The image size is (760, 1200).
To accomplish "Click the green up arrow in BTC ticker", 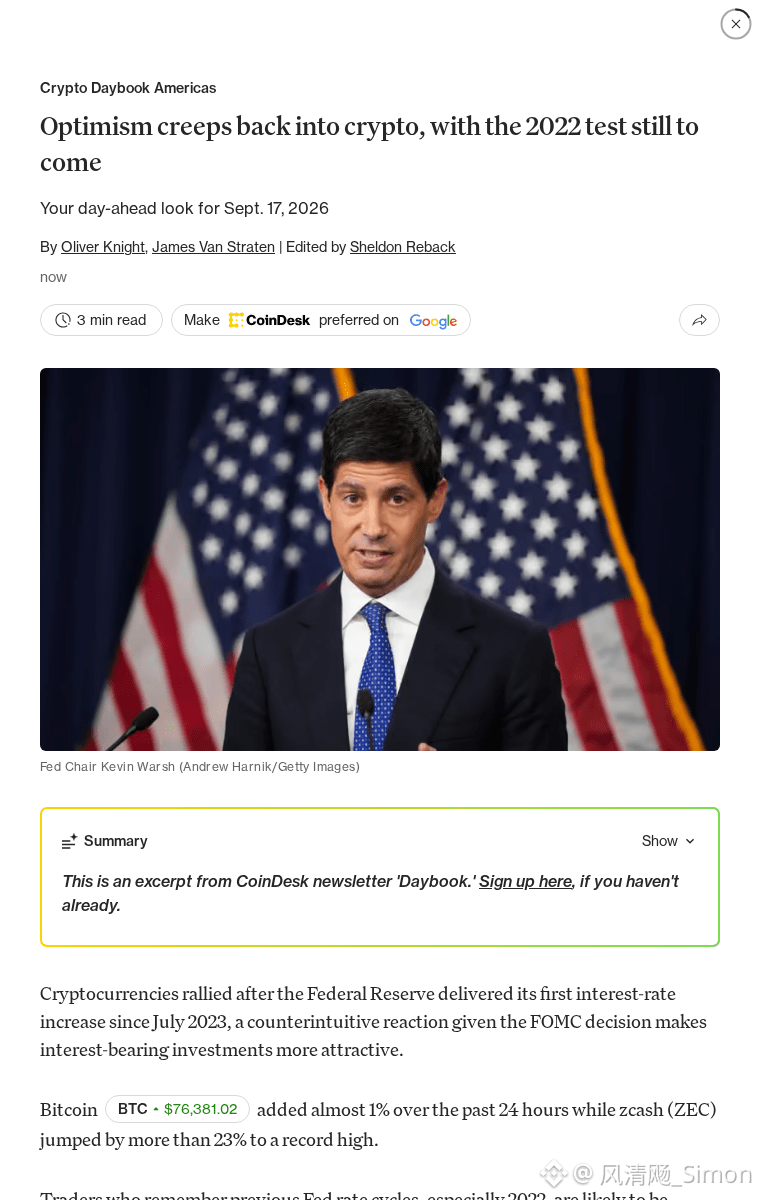I will (156, 1109).
